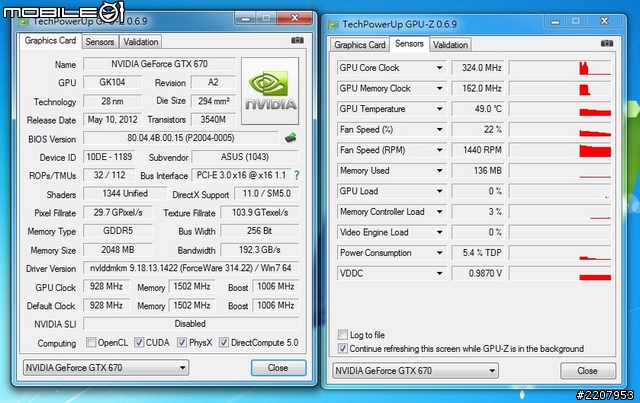This screenshot has height=403, width=640.
Task: Click the Disabled NVIDIA SLI field
Action: click(x=191, y=324)
